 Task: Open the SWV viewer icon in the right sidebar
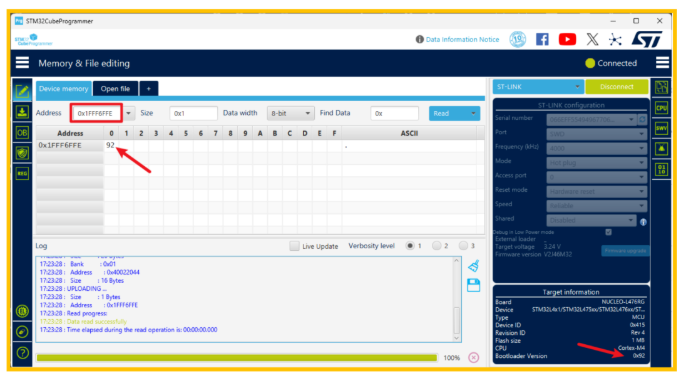tap(661, 128)
